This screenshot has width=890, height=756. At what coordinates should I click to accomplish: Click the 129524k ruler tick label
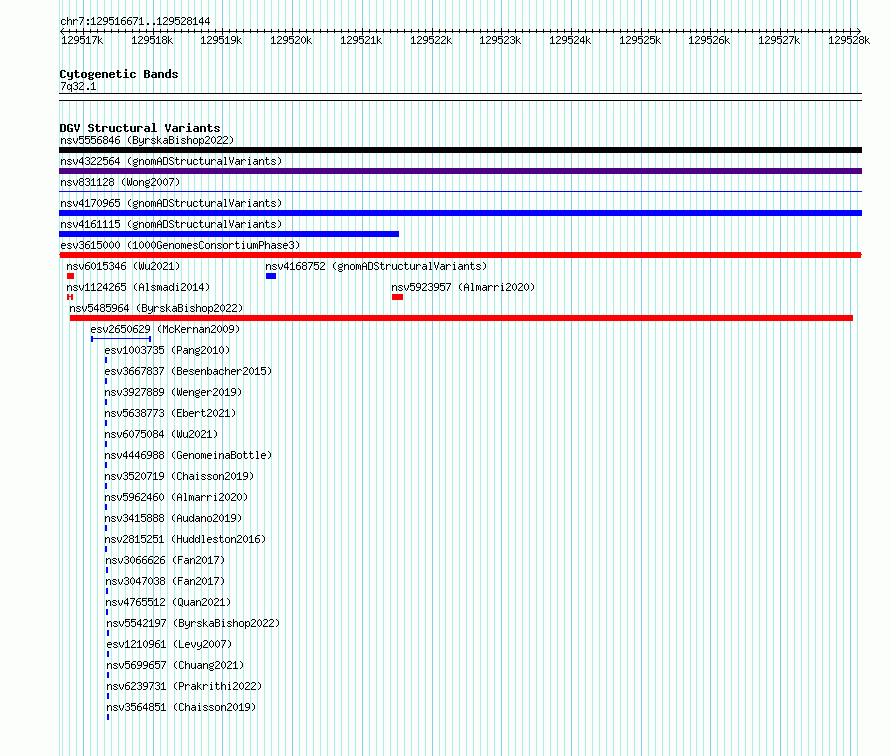point(570,40)
